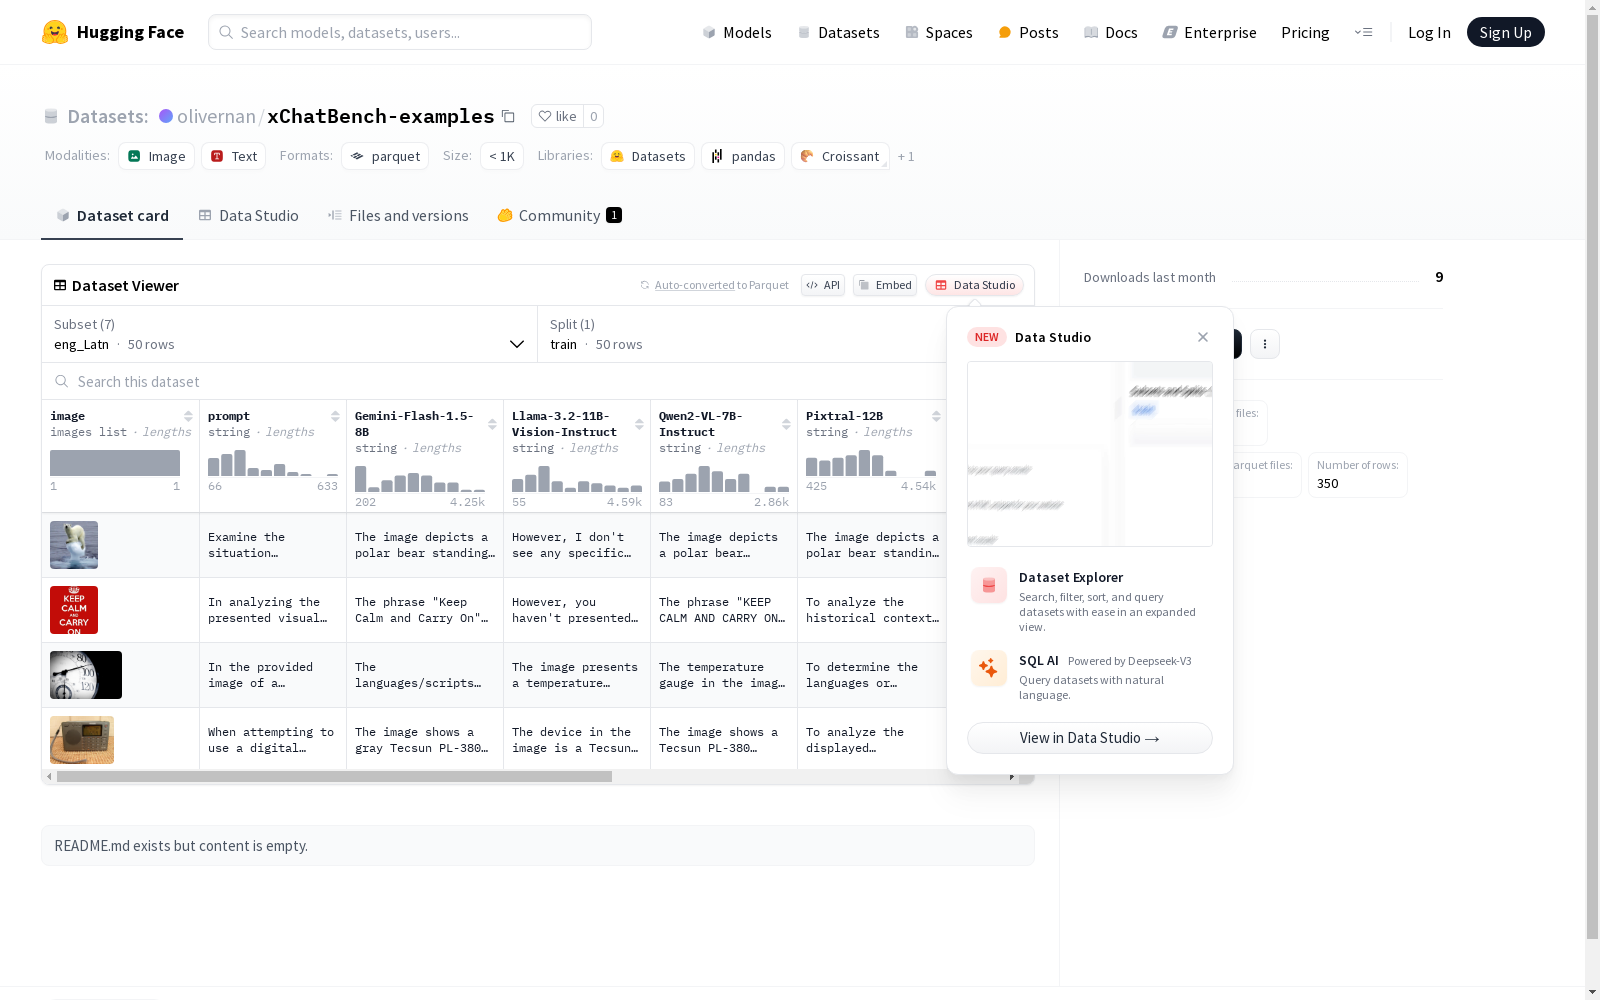The width and height of the screenshot is (1600, 1000).
Task: Sort by the image column
Action: (x=188, y=416)
